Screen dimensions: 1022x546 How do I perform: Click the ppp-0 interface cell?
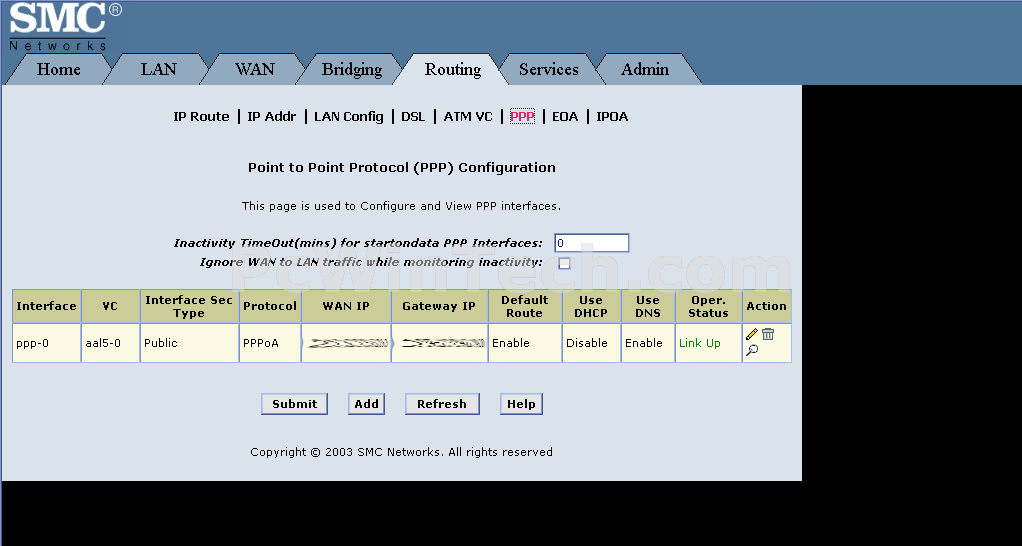tap(46, 343)
